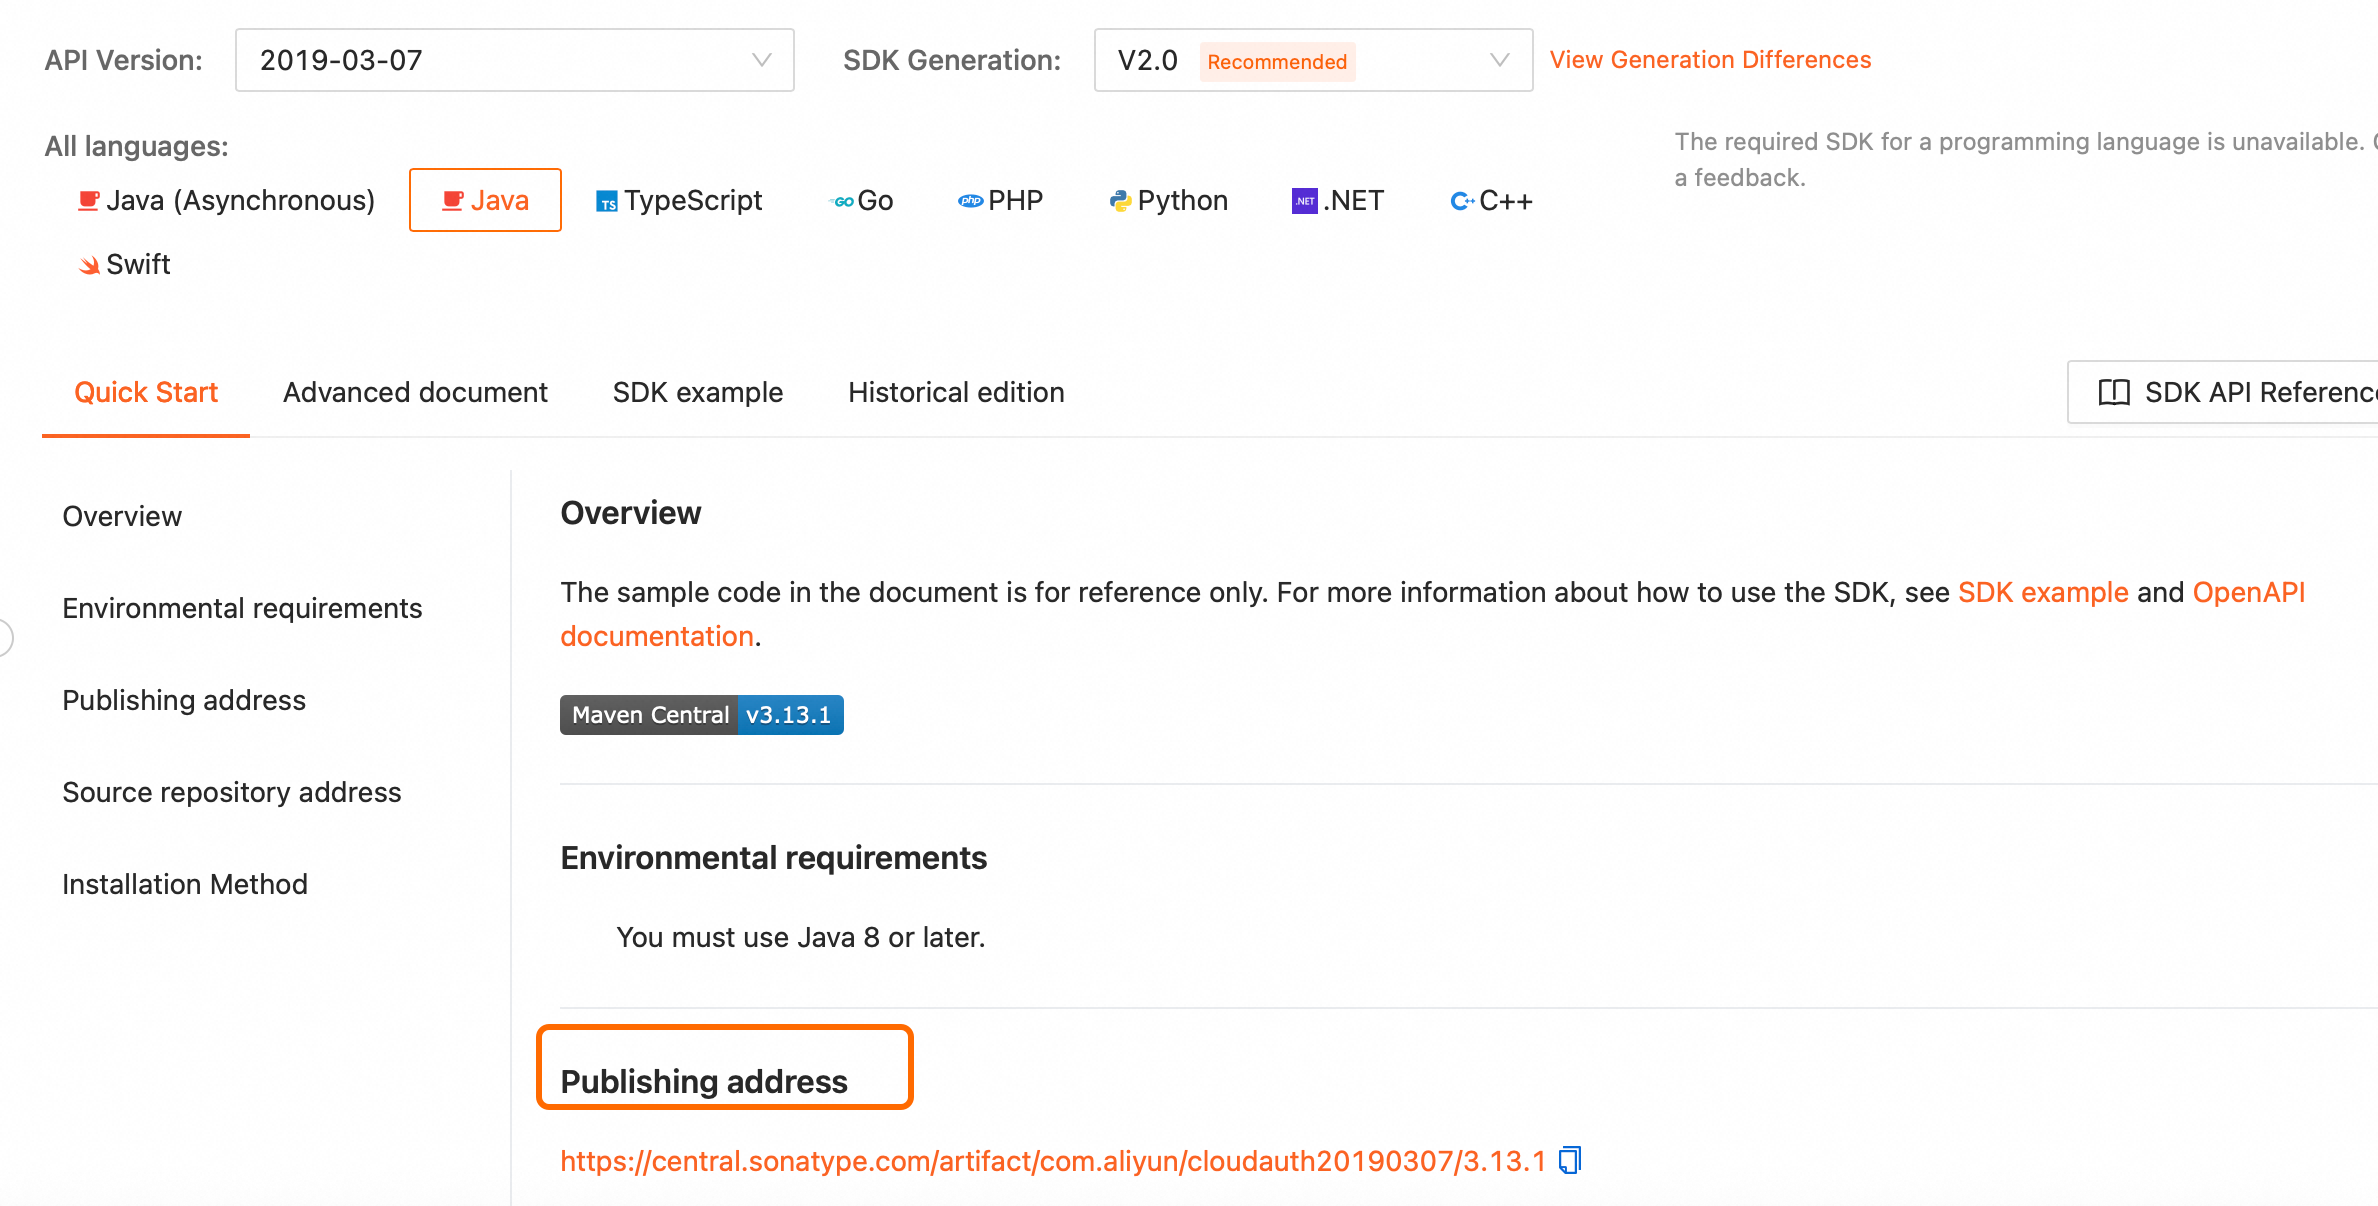2378x1206 pixels.
Task: Pick the Python language option
Action: pyautogui.click(x=1167, y=200)
